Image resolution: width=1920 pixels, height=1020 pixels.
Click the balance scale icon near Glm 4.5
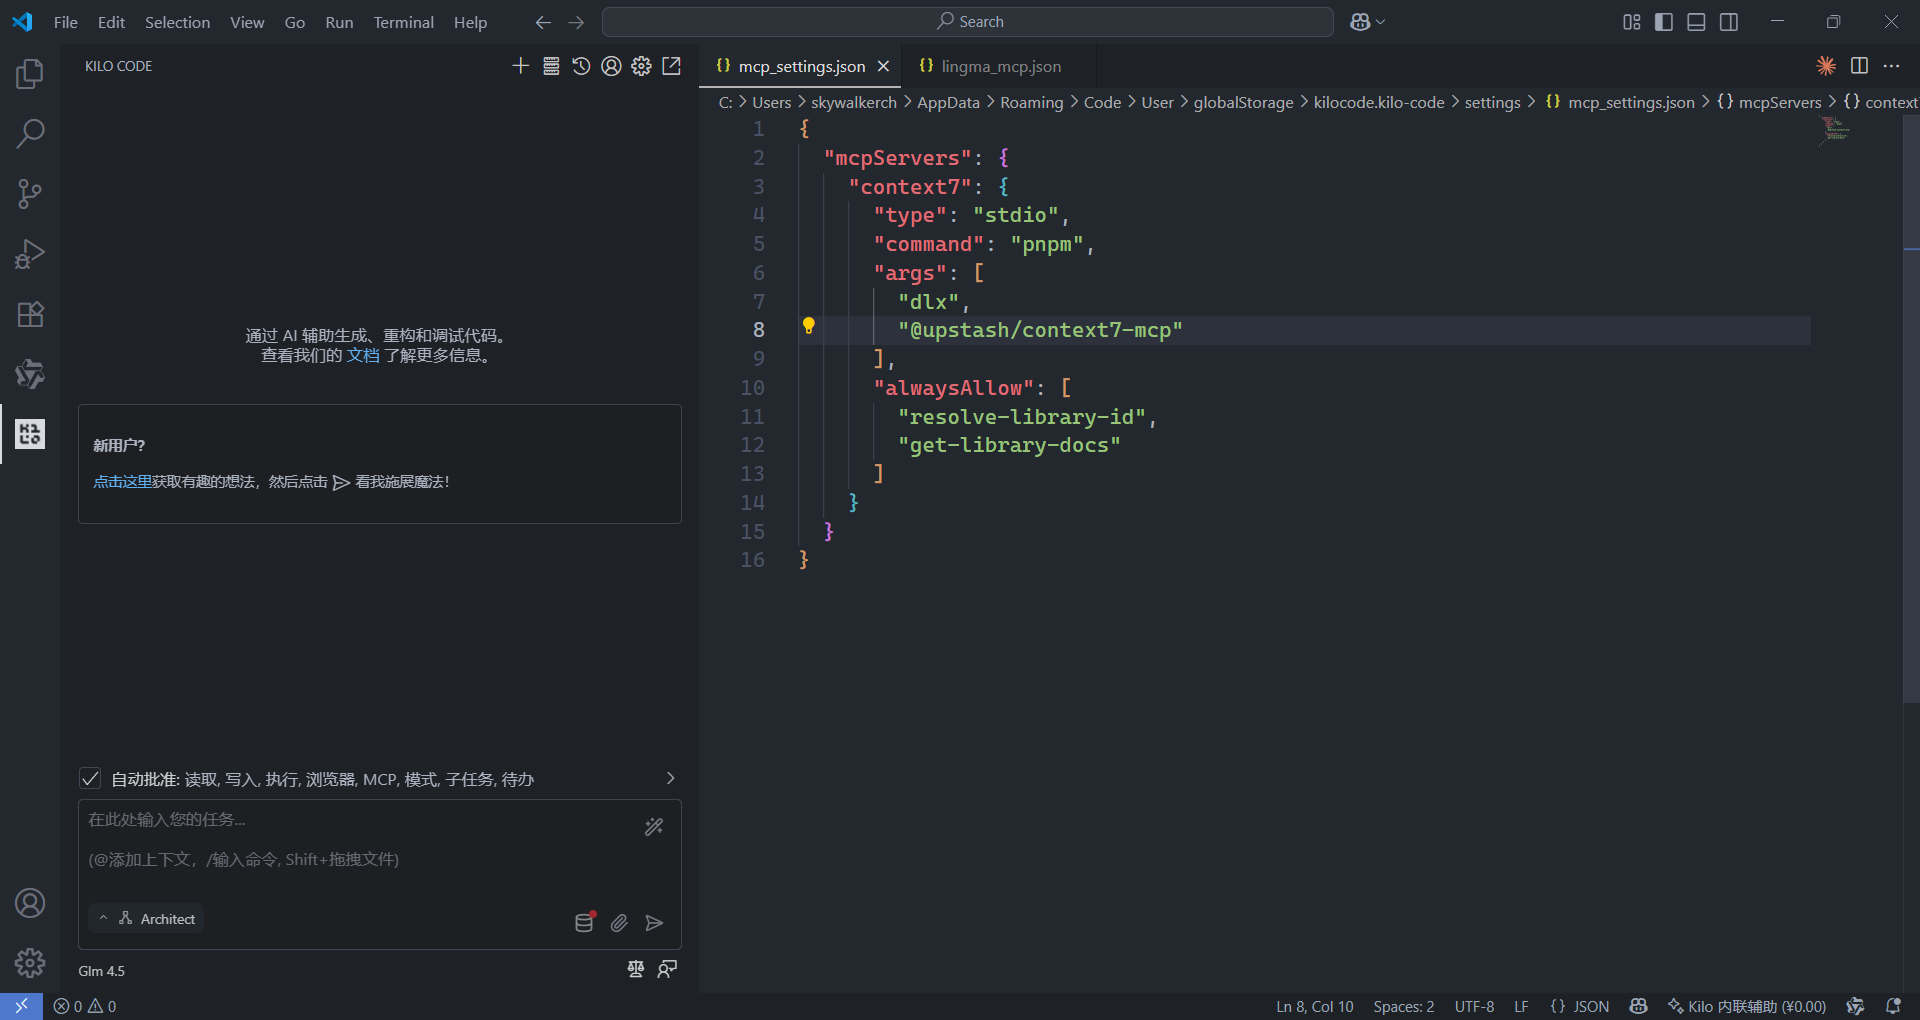636,969
